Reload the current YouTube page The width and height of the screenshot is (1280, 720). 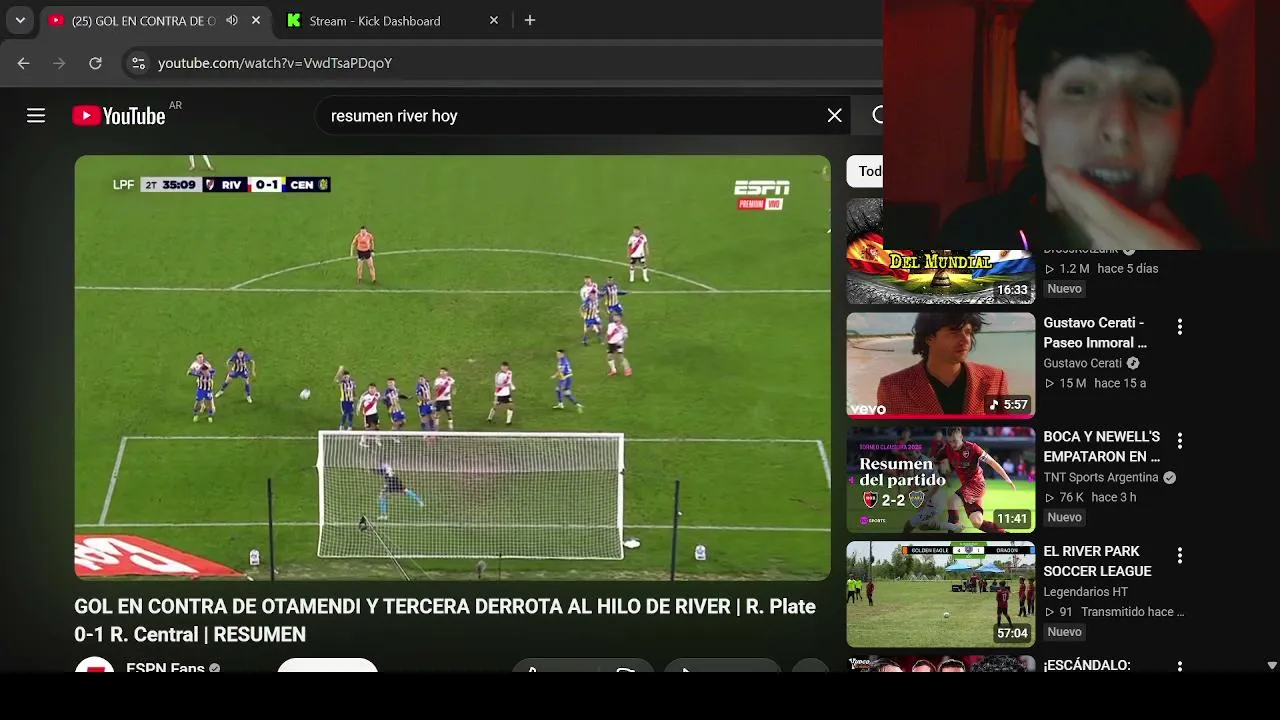point(95,63)
